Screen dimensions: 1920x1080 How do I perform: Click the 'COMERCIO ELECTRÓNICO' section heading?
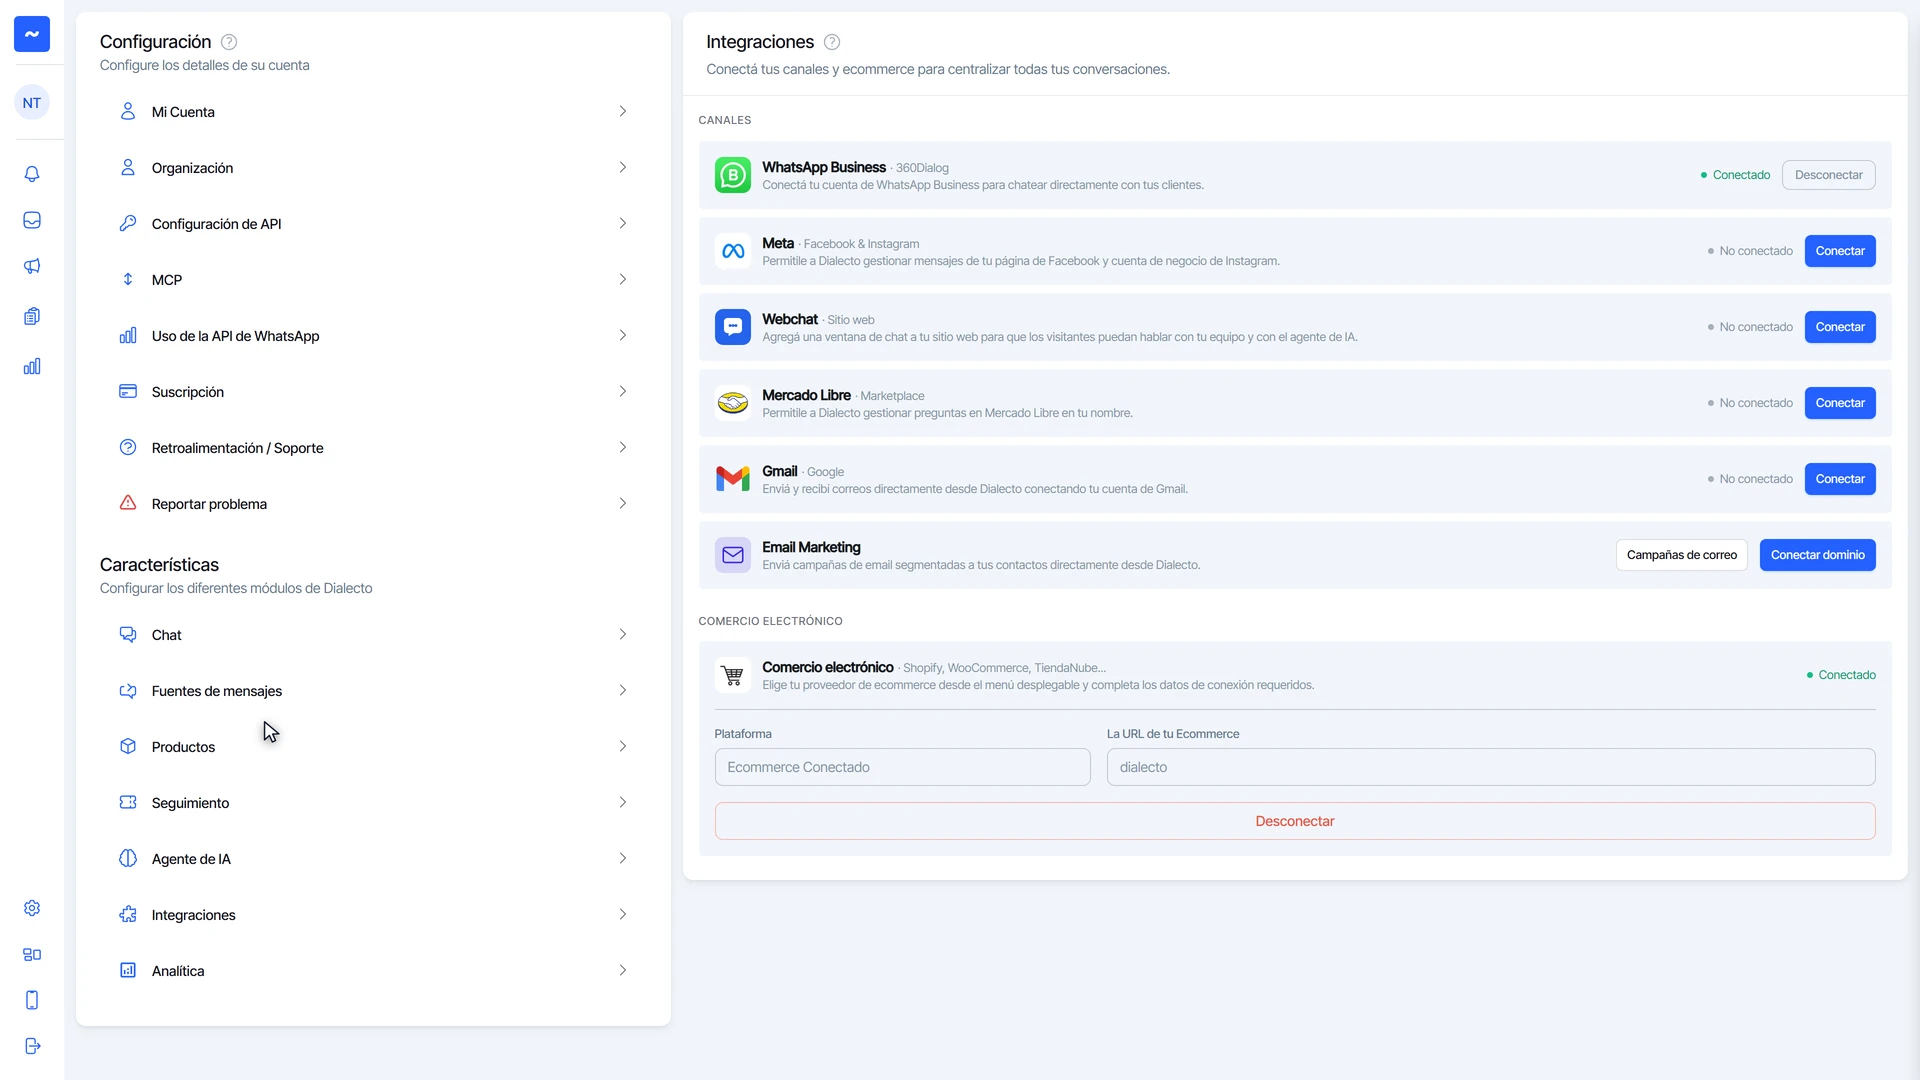click(770, 621)
